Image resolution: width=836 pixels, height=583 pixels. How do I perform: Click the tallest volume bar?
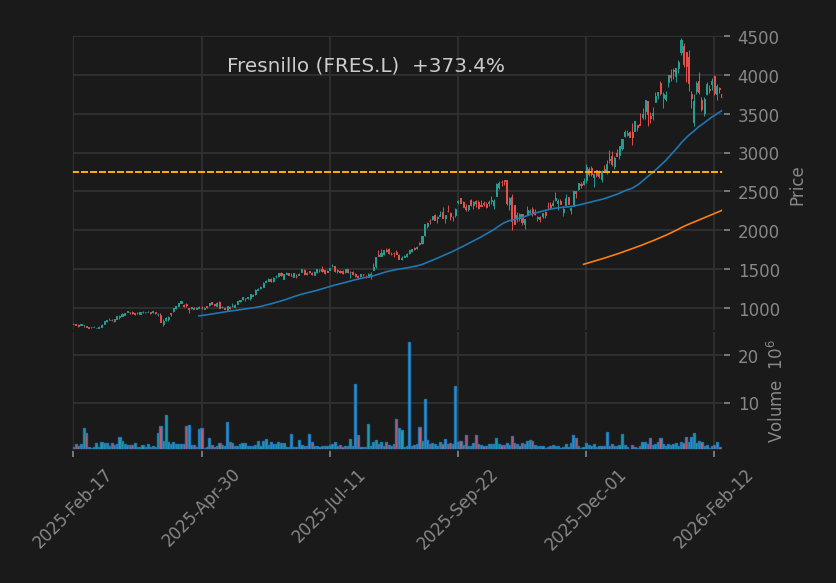click(x=409, y=395)
